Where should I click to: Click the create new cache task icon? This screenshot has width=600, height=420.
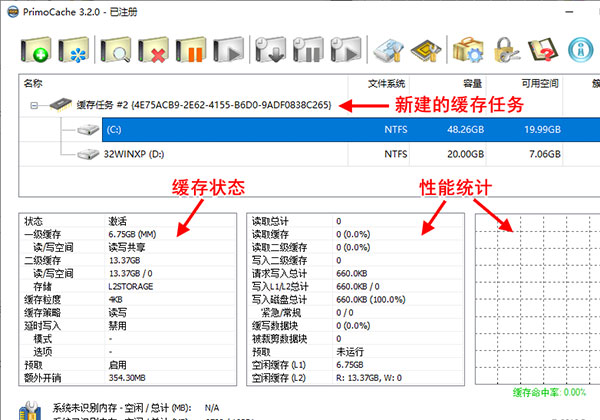36,50
